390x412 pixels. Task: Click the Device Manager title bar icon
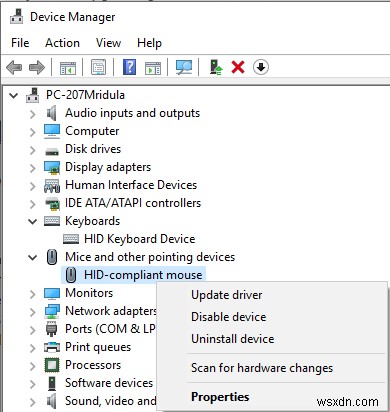[x=16, y=16]
